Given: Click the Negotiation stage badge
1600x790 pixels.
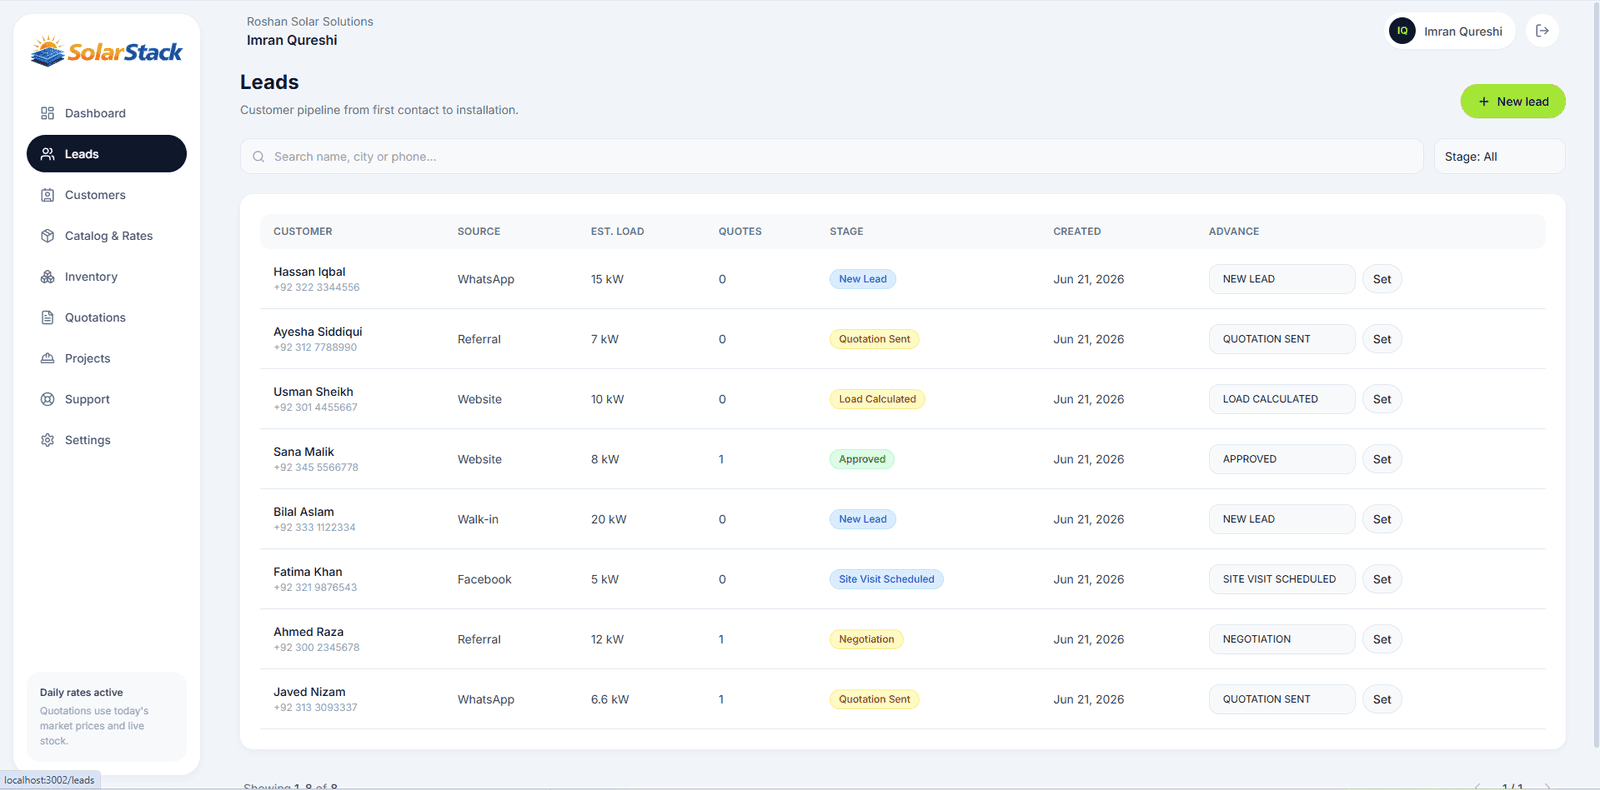Looking at the screenshot, I should 866,639.
